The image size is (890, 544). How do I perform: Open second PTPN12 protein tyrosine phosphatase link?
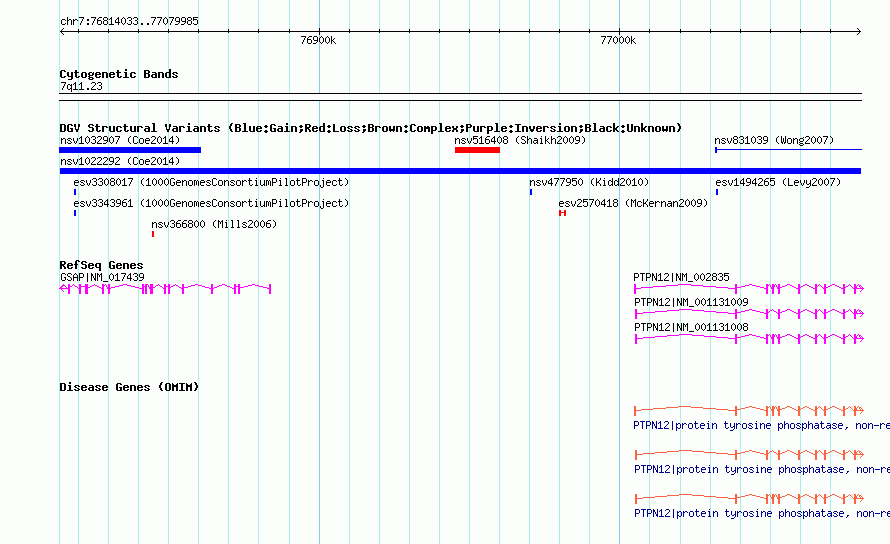pos(762,470)
